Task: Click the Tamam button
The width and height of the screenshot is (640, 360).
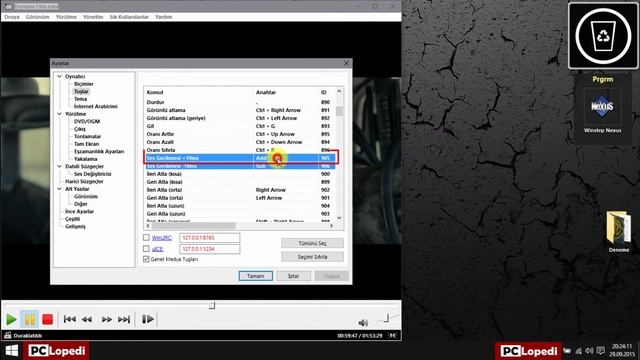Action: click(x=256, y=276)
